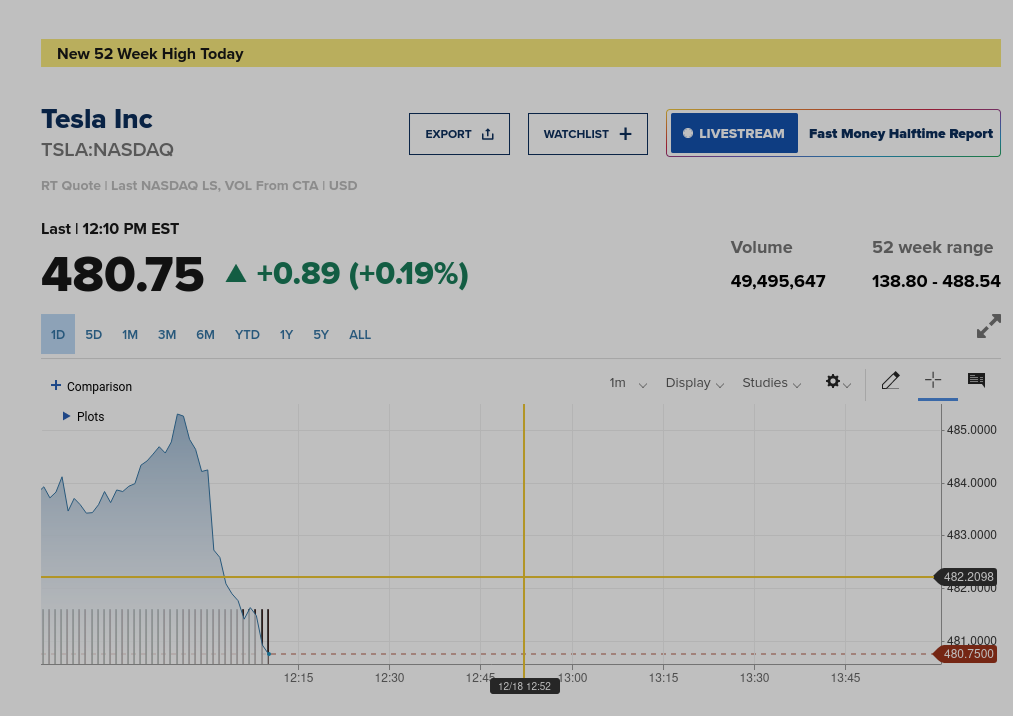Expand the Plots legend
The width and height of the screenshot is (1013, 716).
[83, 416]
